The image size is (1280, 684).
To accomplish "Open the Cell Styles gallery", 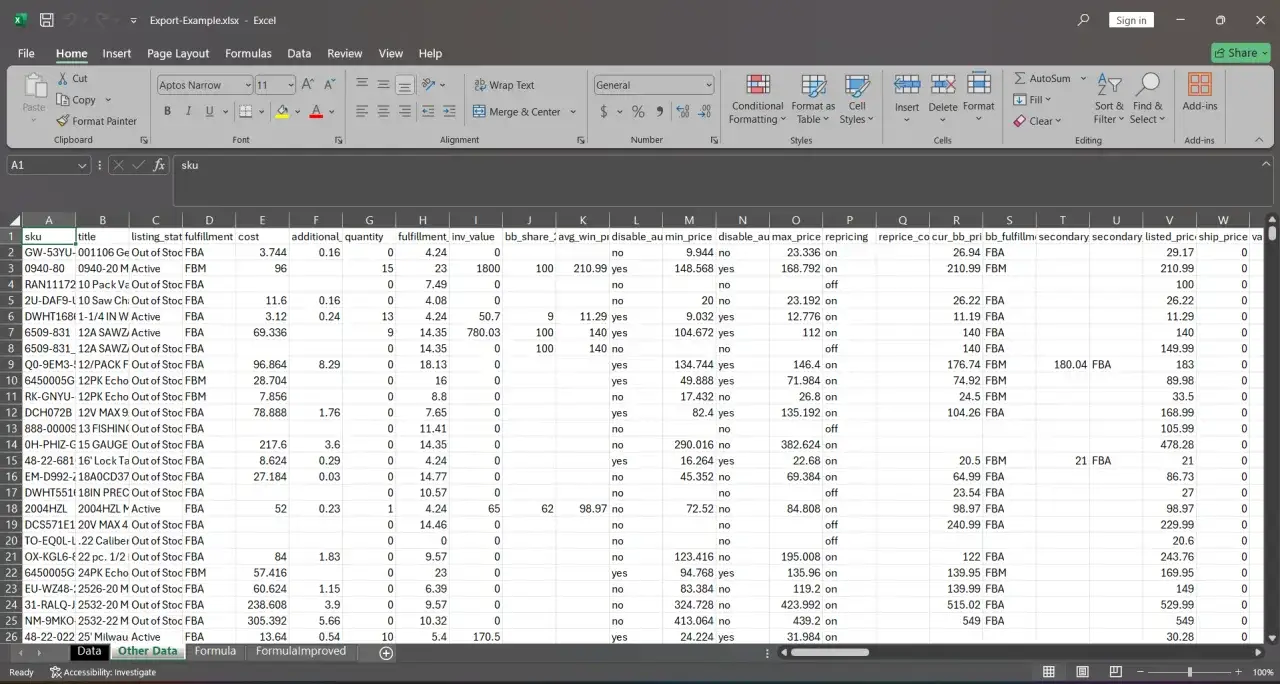I will [x=857, y=99].
